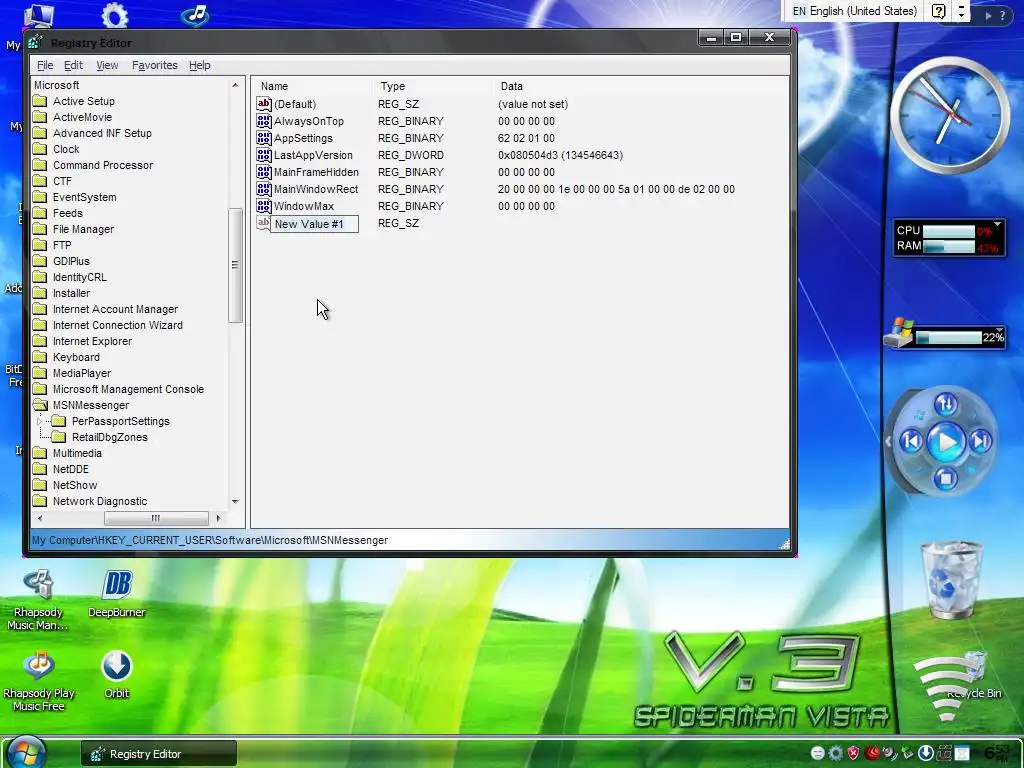This screenshot has width=1024, height=768.
Task: Expand the PerPassportSettings subkey
Action: (x=39, y=421)
